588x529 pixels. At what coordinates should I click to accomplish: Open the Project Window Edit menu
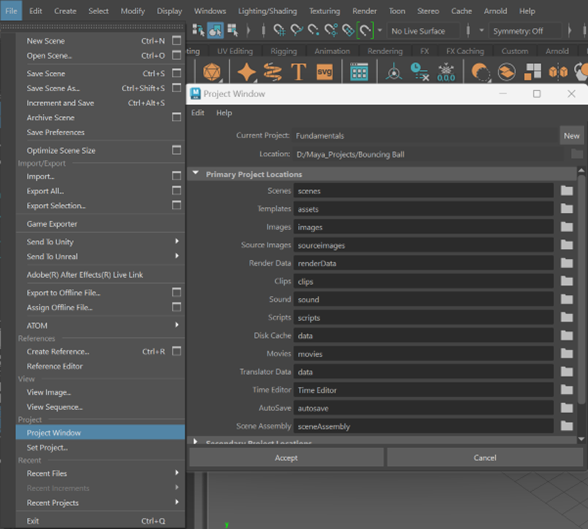(x=198, y=112)
